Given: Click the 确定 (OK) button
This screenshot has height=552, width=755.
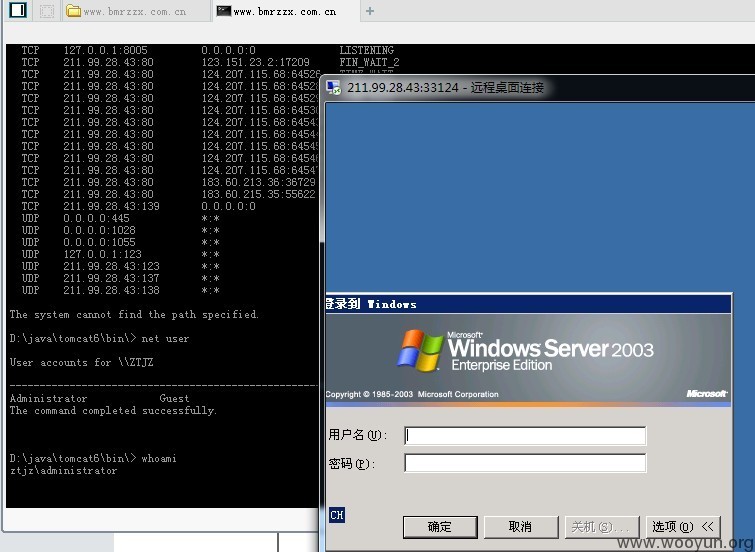Looking at the screenshot, I should [x=440, y=527].
